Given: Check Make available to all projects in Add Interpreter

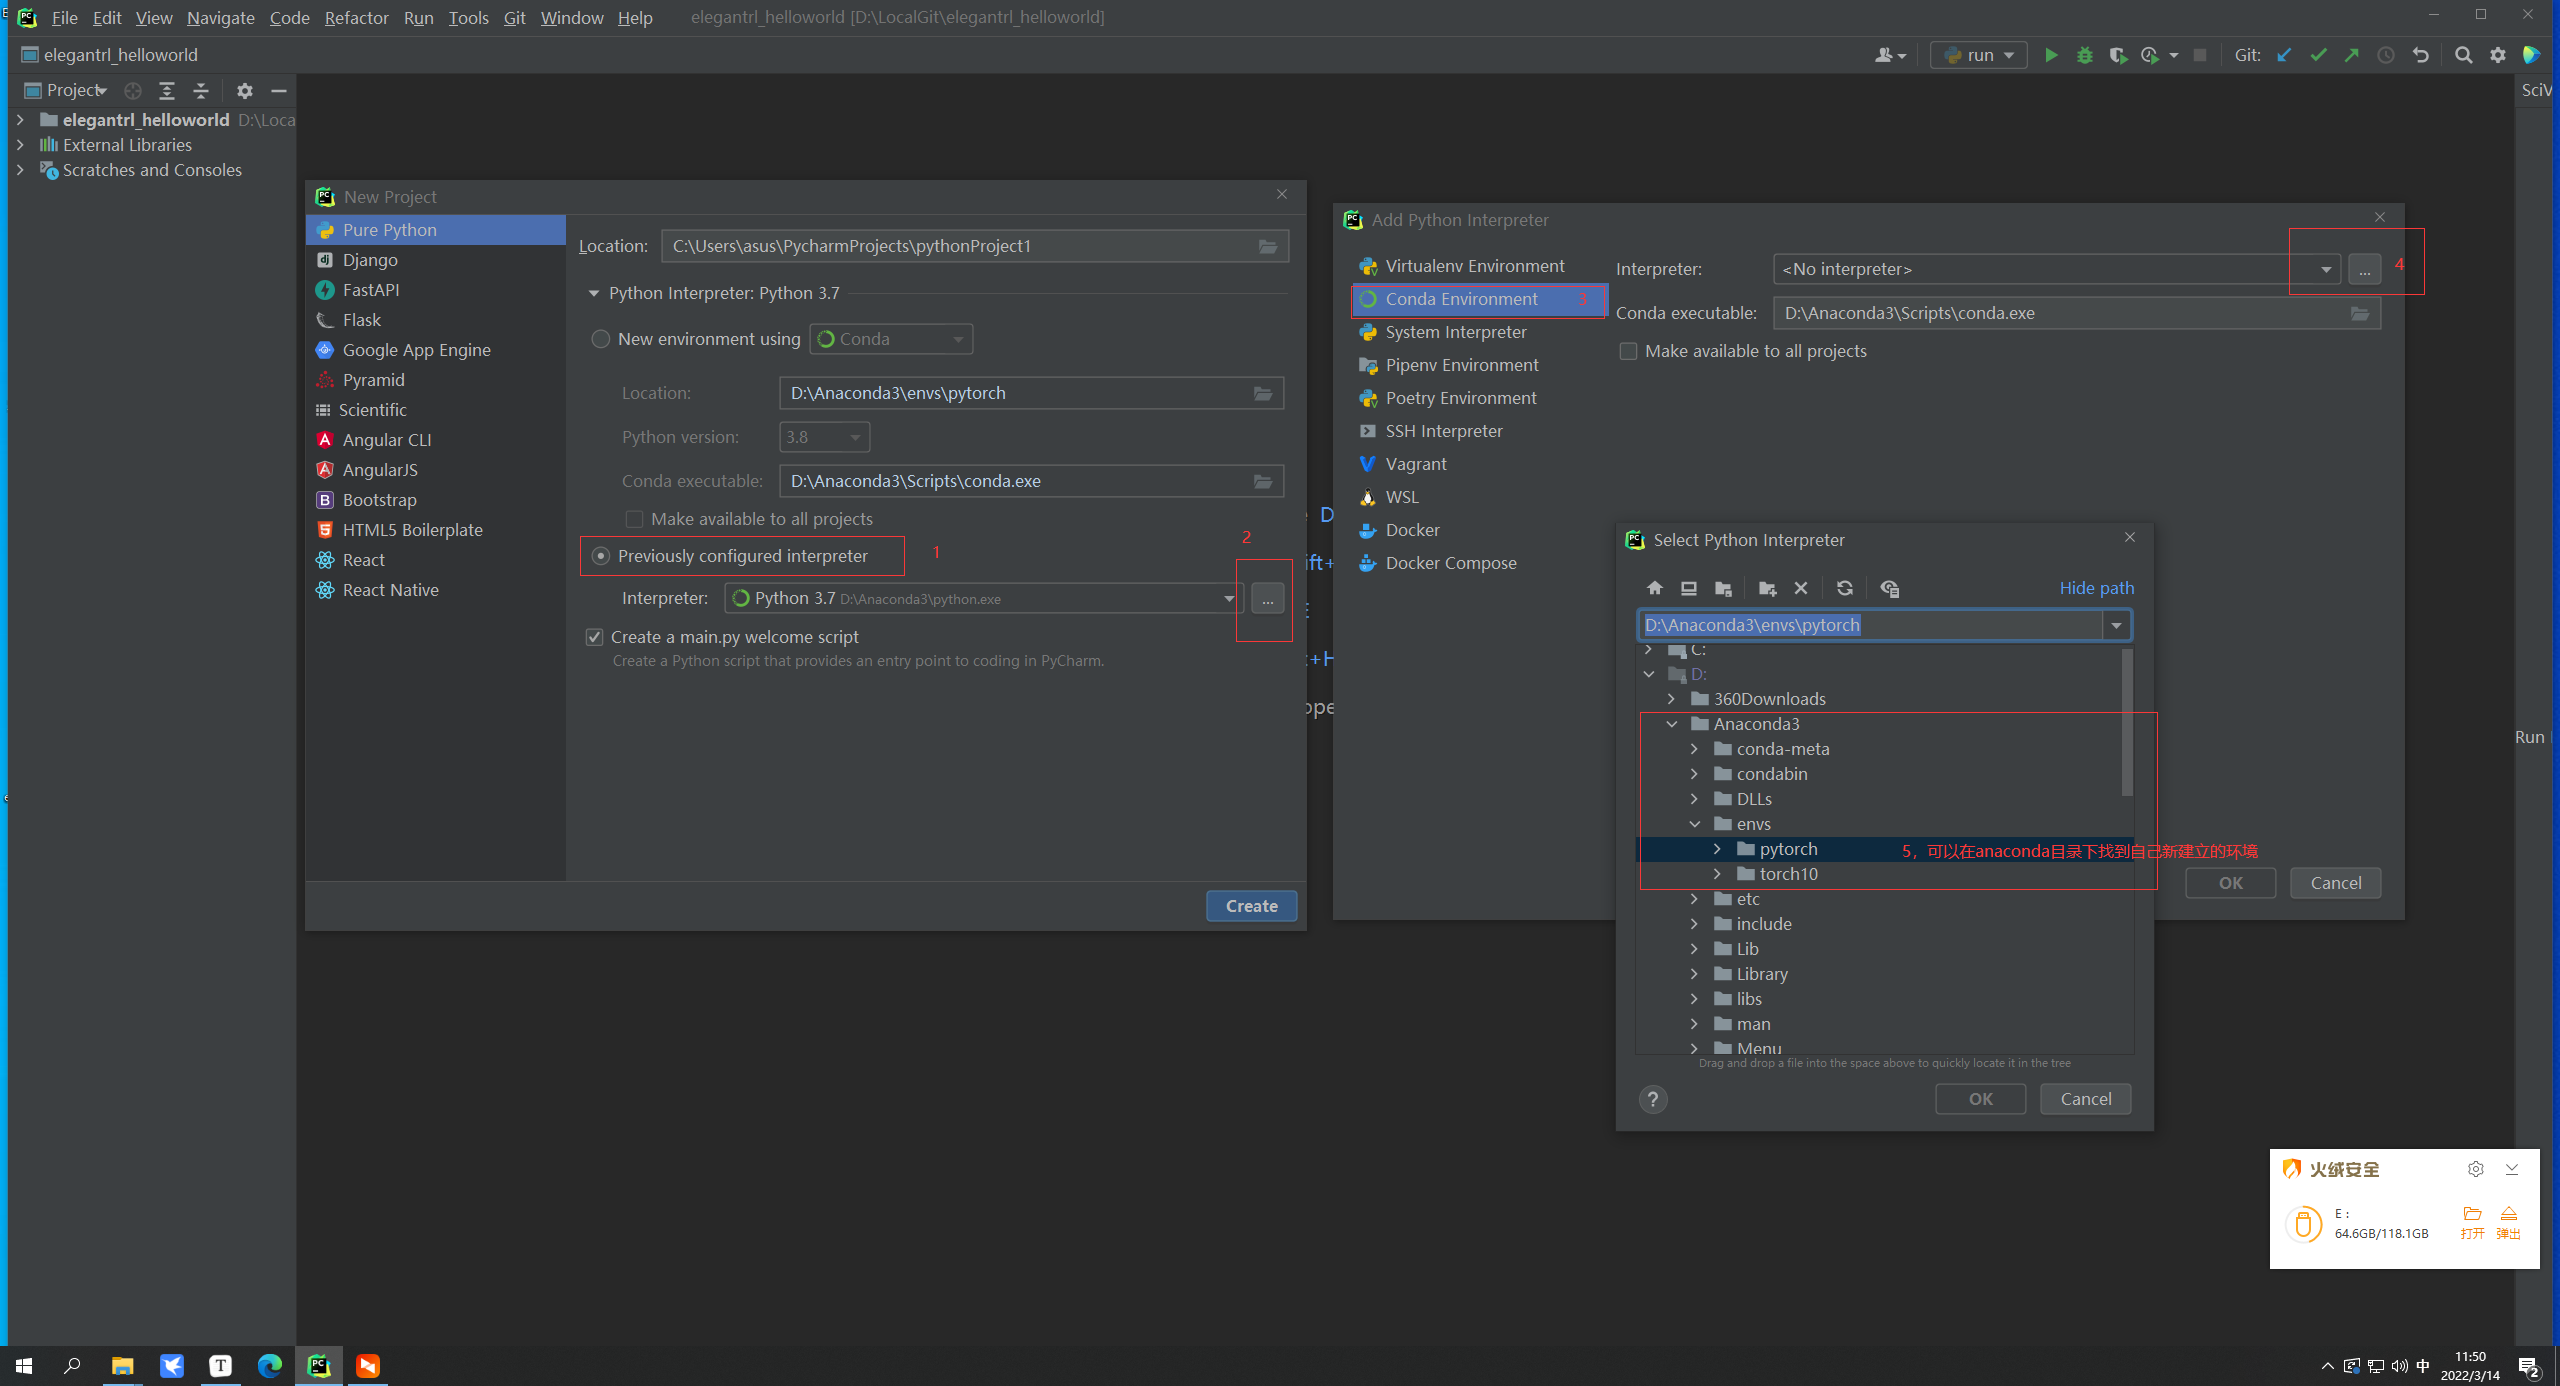Looking at the screenshot, I should [x=1628, y=351].
